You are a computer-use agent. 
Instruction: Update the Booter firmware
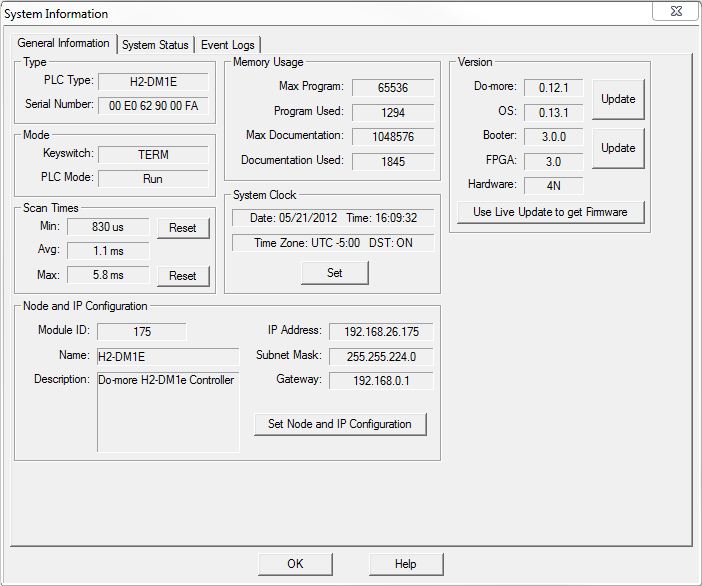point(618,148)
